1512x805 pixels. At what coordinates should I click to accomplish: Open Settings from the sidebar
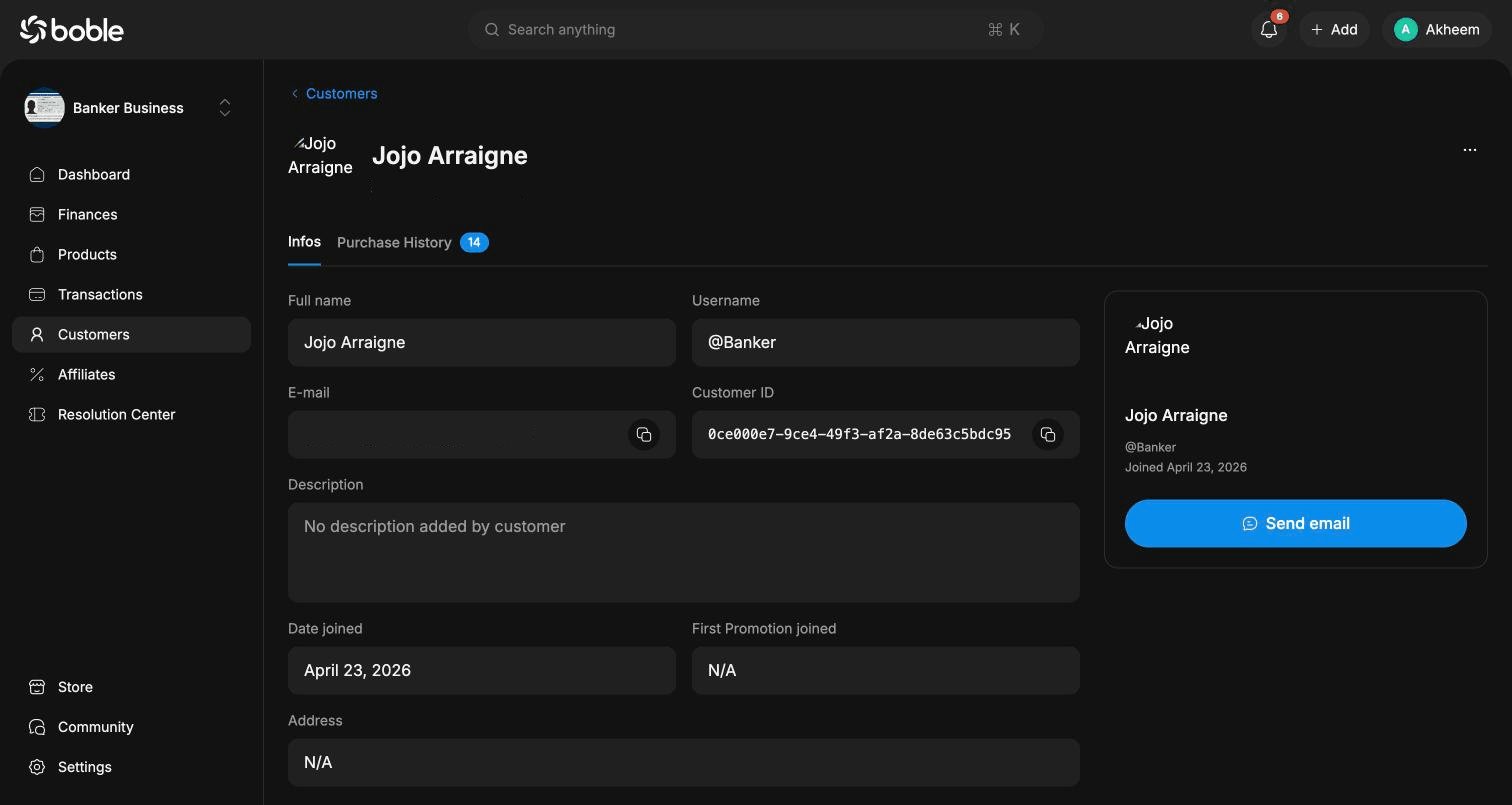click(x=131, y=767)
